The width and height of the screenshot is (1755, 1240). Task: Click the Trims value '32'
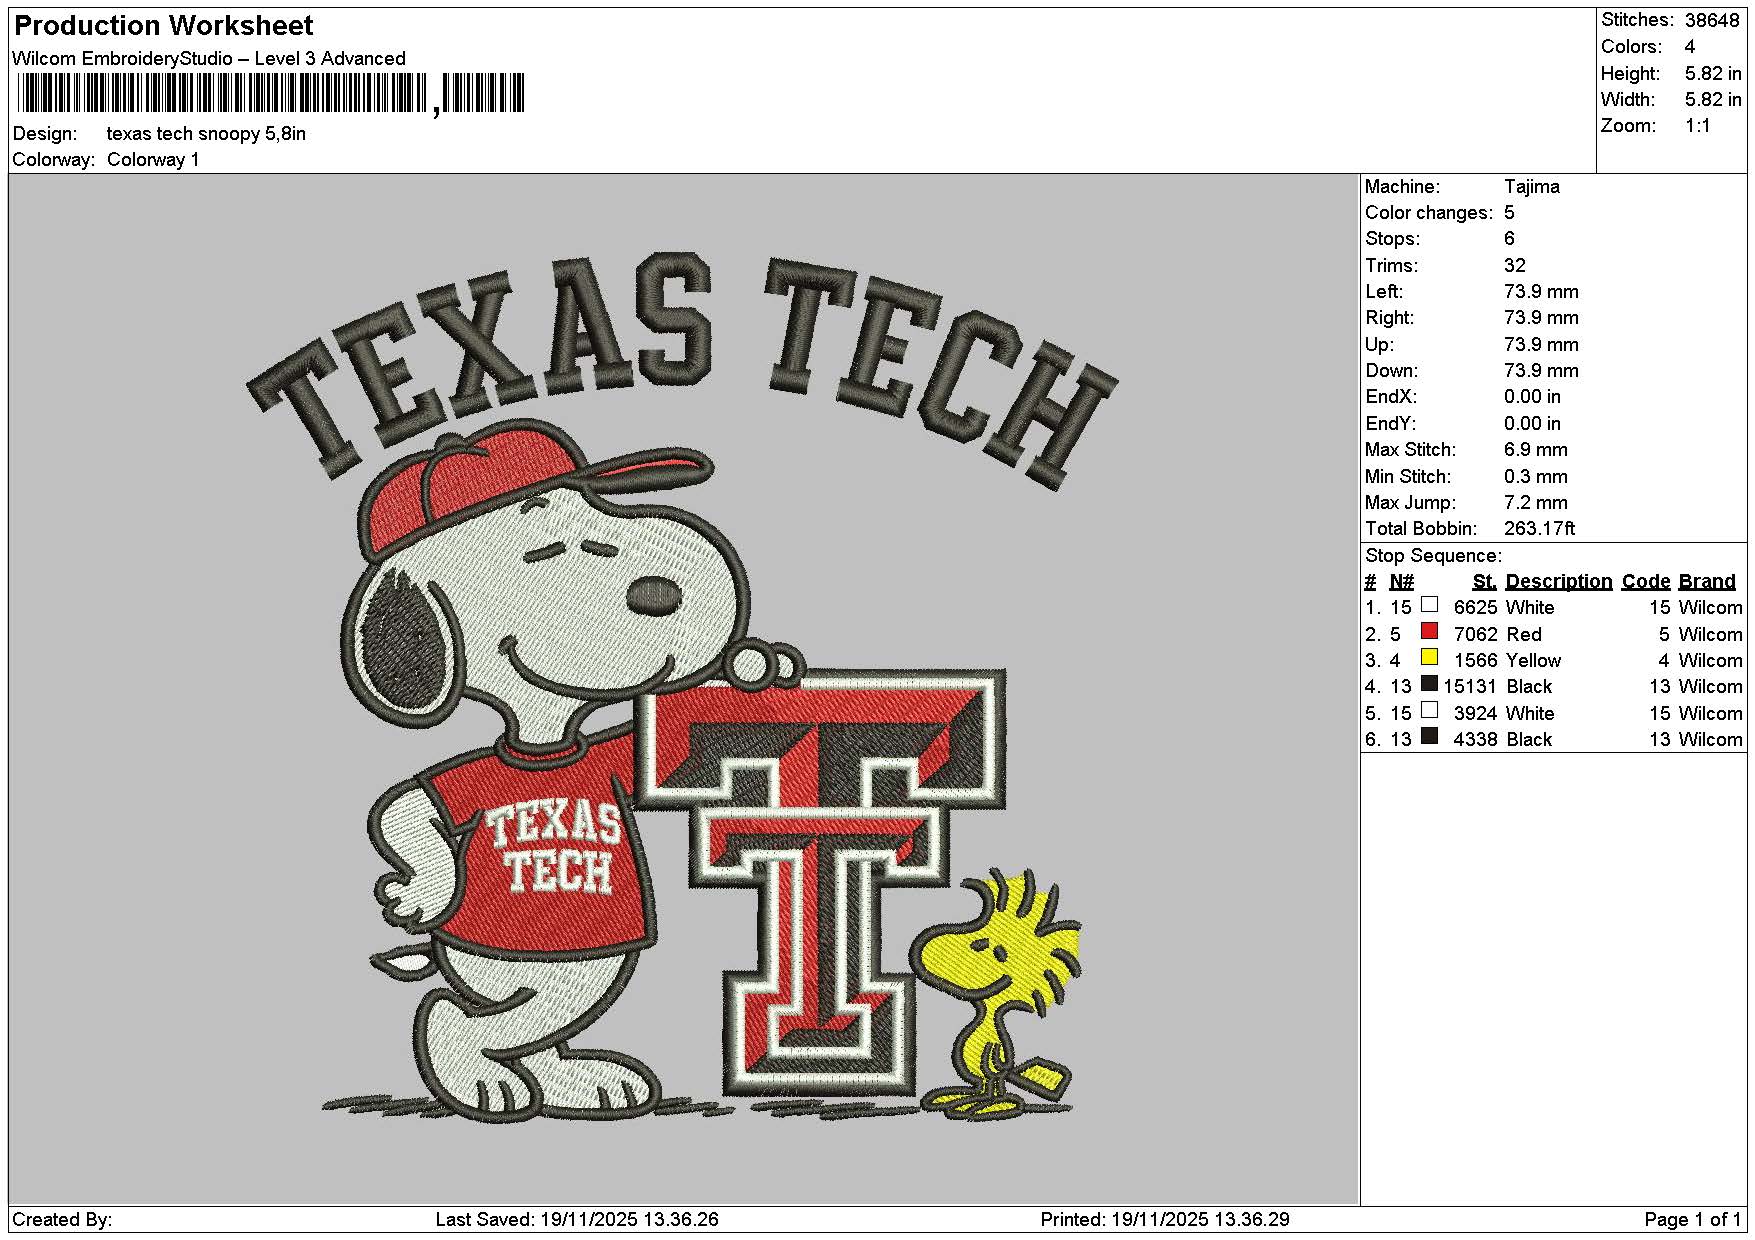tap(1515, 265)
